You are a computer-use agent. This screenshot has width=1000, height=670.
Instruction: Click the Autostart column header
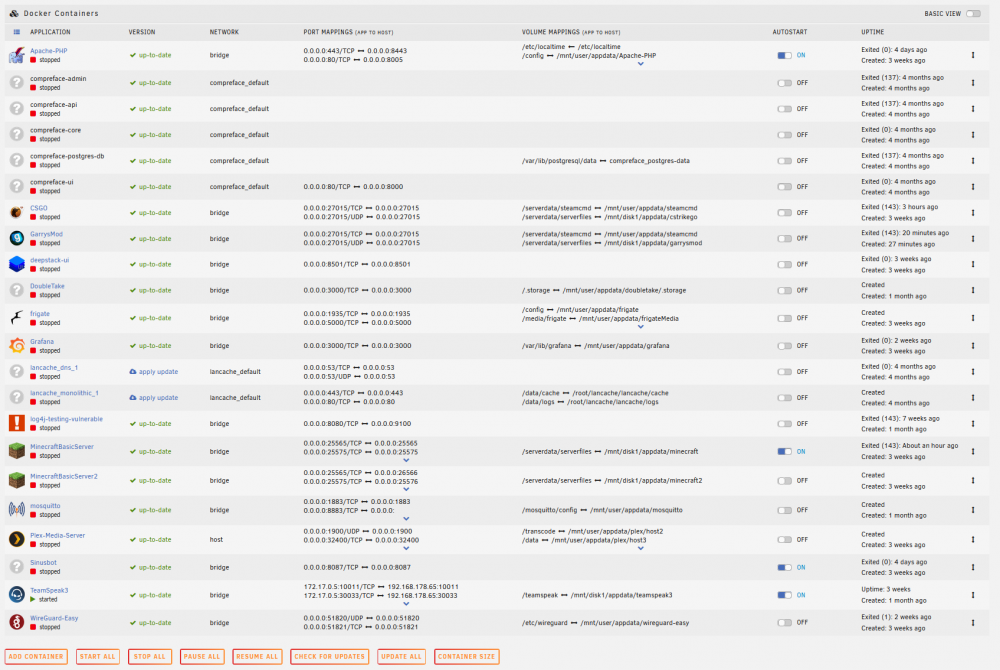(x=790, y=32)
